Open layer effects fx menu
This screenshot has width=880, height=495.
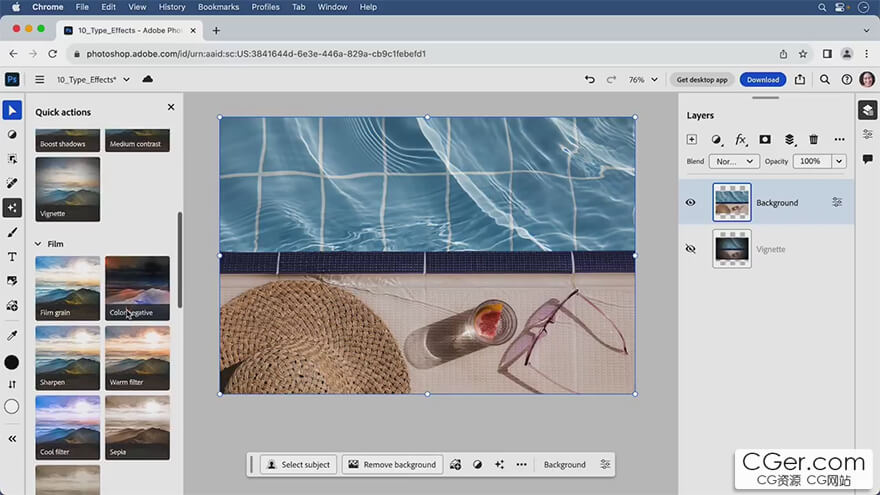click(741, 140)
